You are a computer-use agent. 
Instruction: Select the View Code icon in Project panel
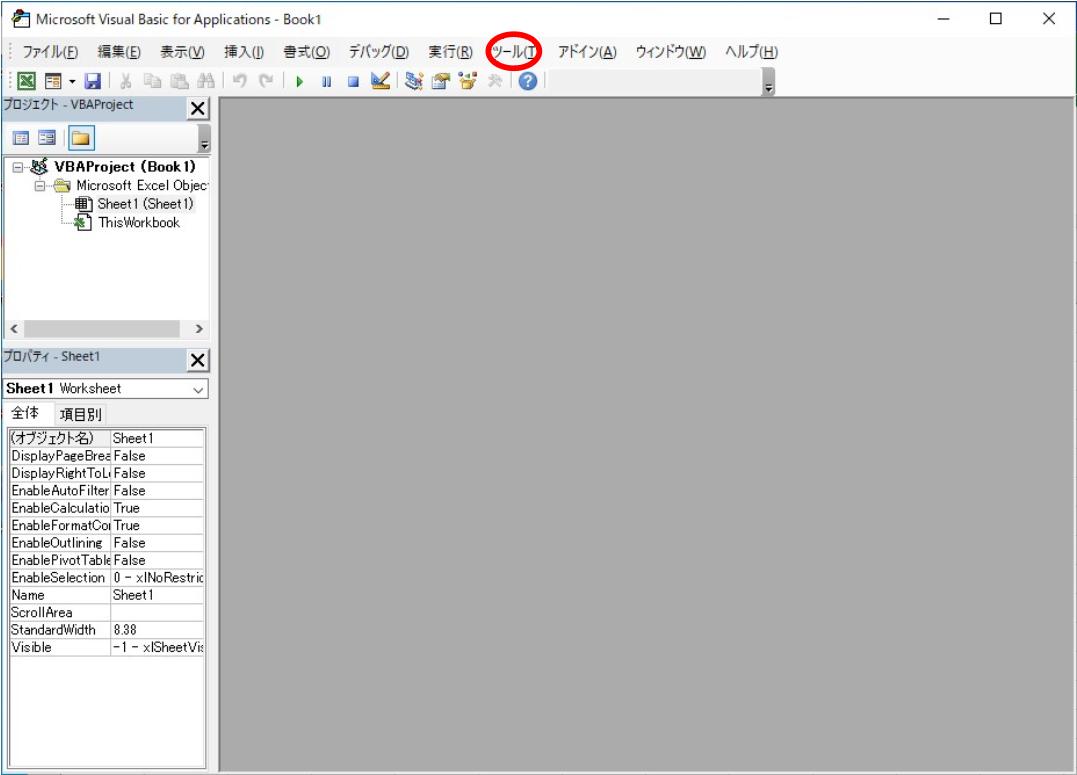[21, 135]
